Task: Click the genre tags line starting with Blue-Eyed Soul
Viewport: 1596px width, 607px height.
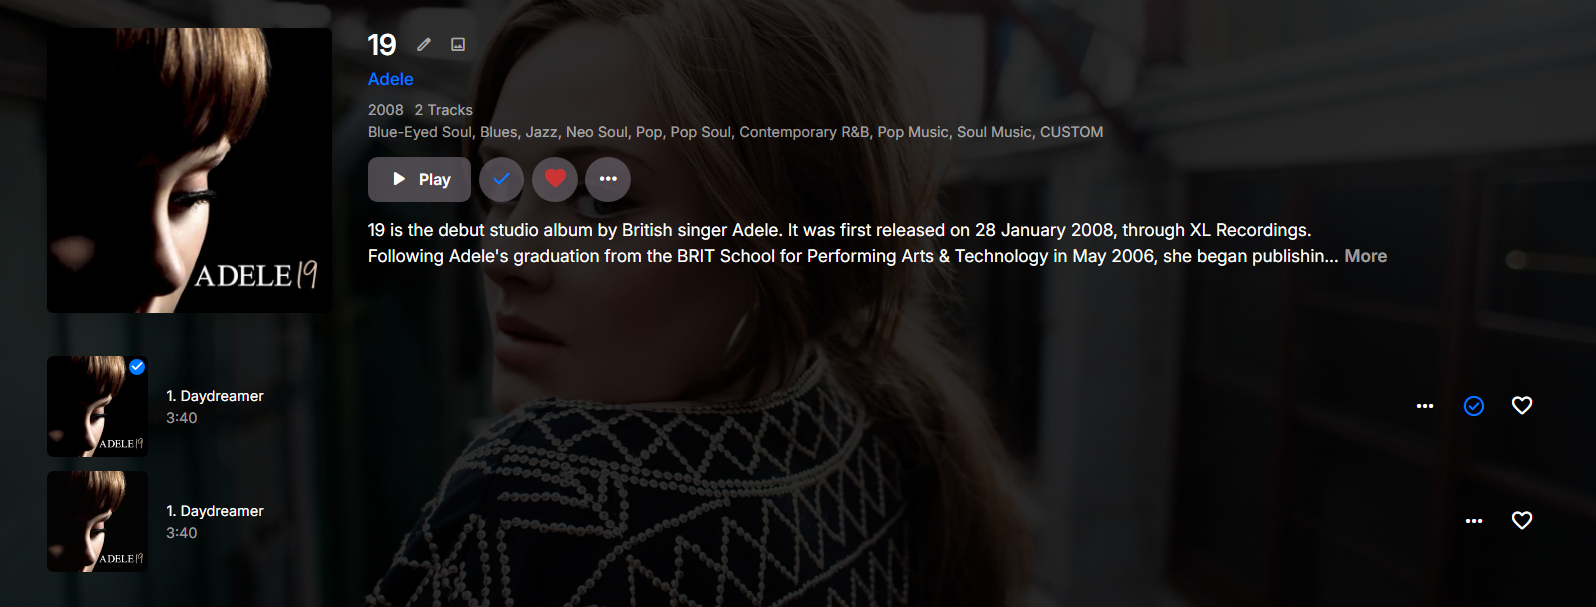Action: (735, 132)
